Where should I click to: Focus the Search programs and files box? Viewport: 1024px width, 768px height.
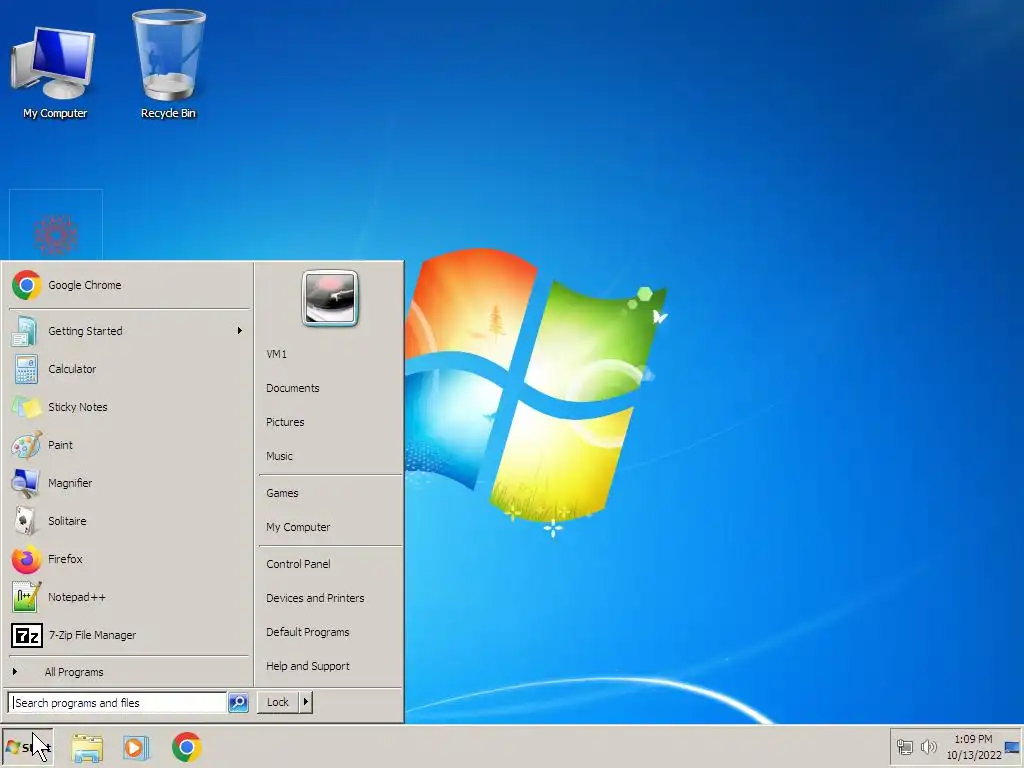click(x=118, y=703)
